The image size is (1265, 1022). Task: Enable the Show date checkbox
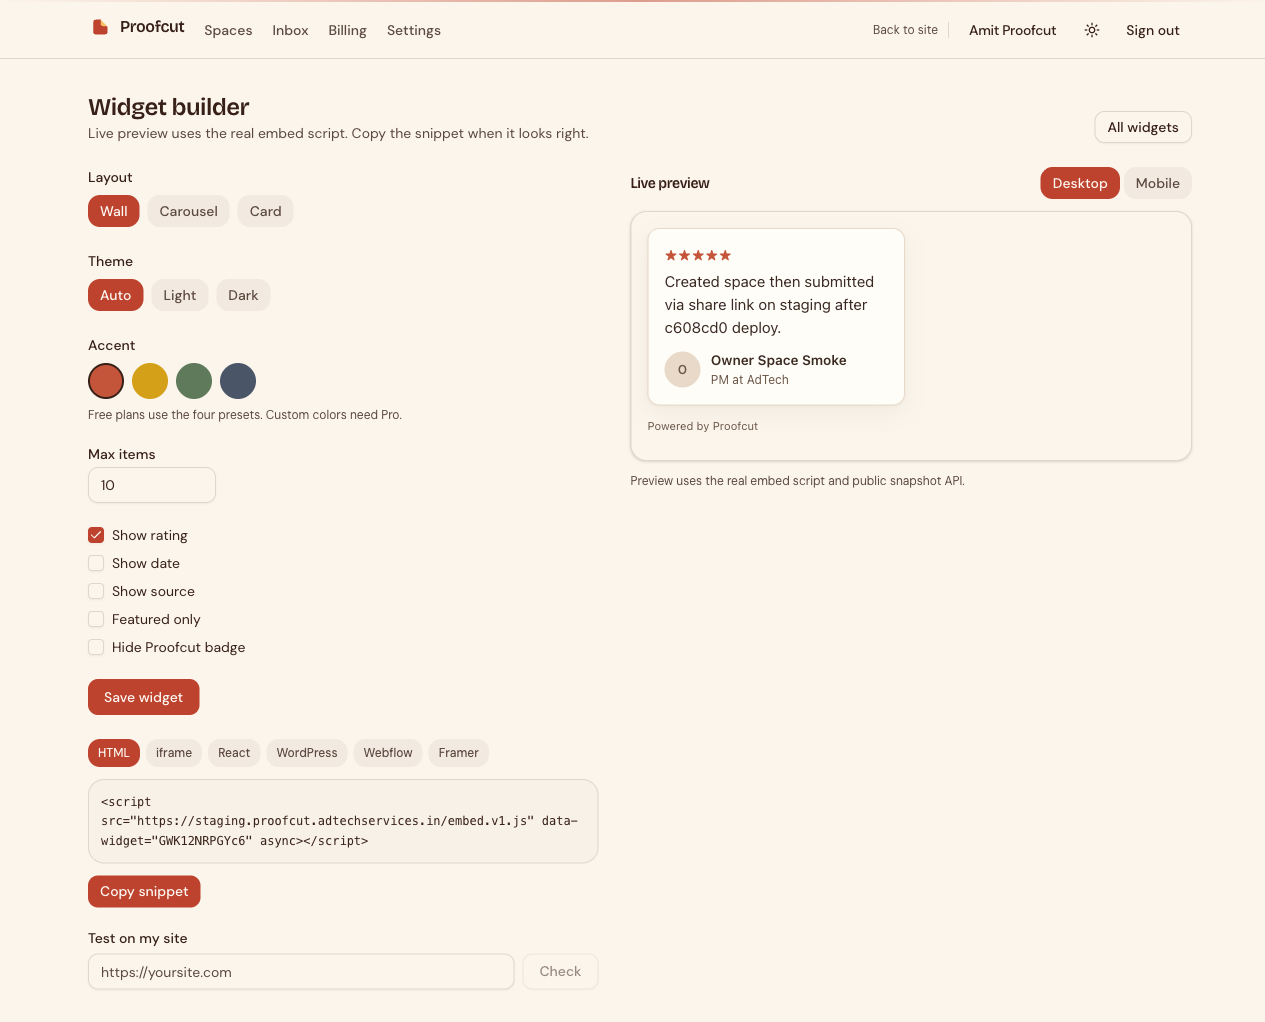(x=96, y=563)
